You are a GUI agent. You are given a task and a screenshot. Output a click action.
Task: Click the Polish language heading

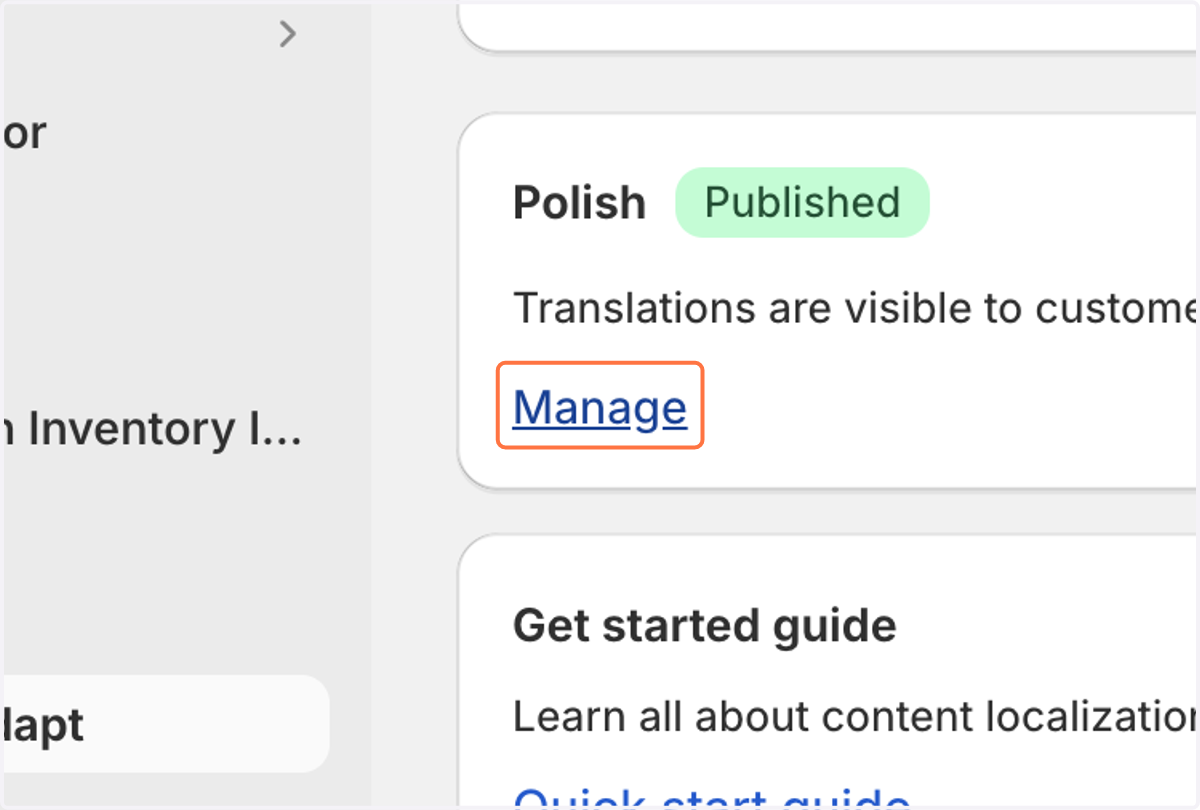click(580, 203)
